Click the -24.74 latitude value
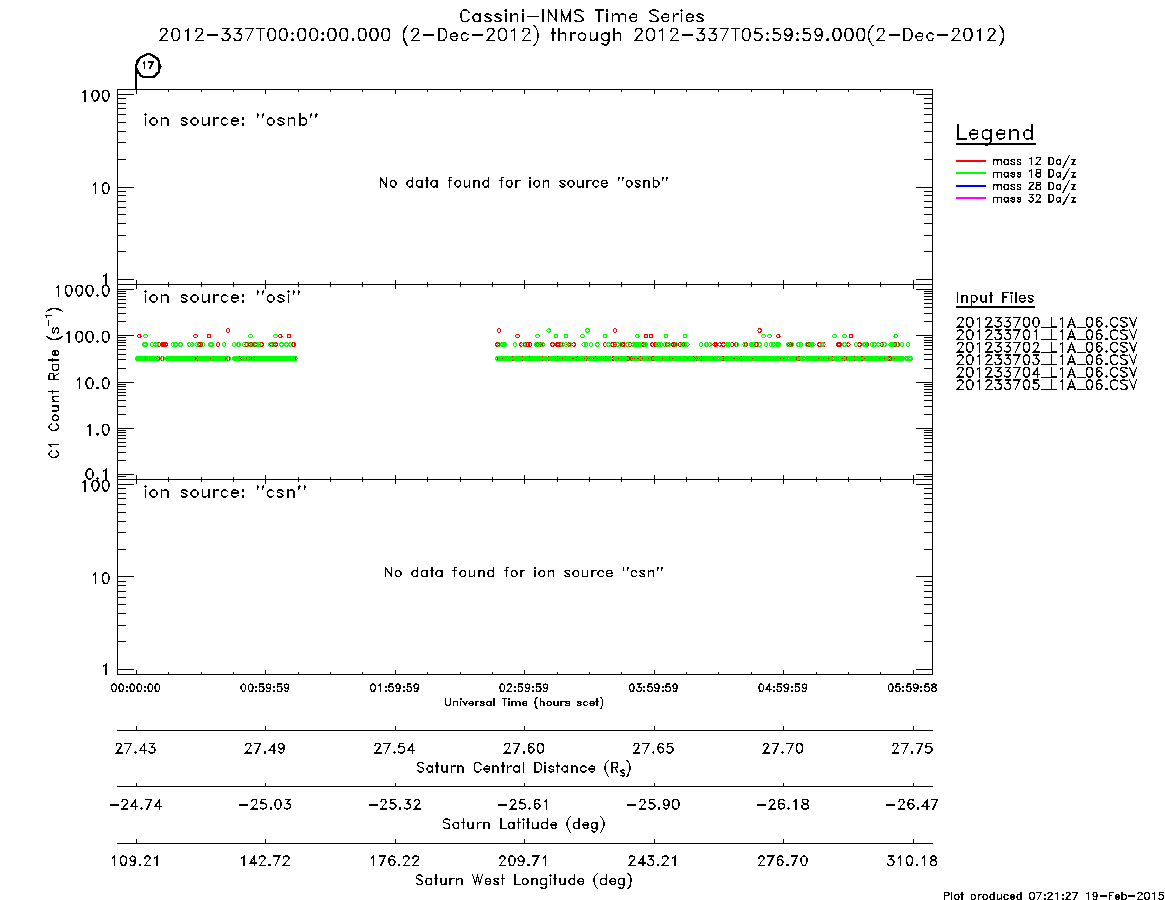This screenshot has height=900, width=1165. (x=135, y=805)
